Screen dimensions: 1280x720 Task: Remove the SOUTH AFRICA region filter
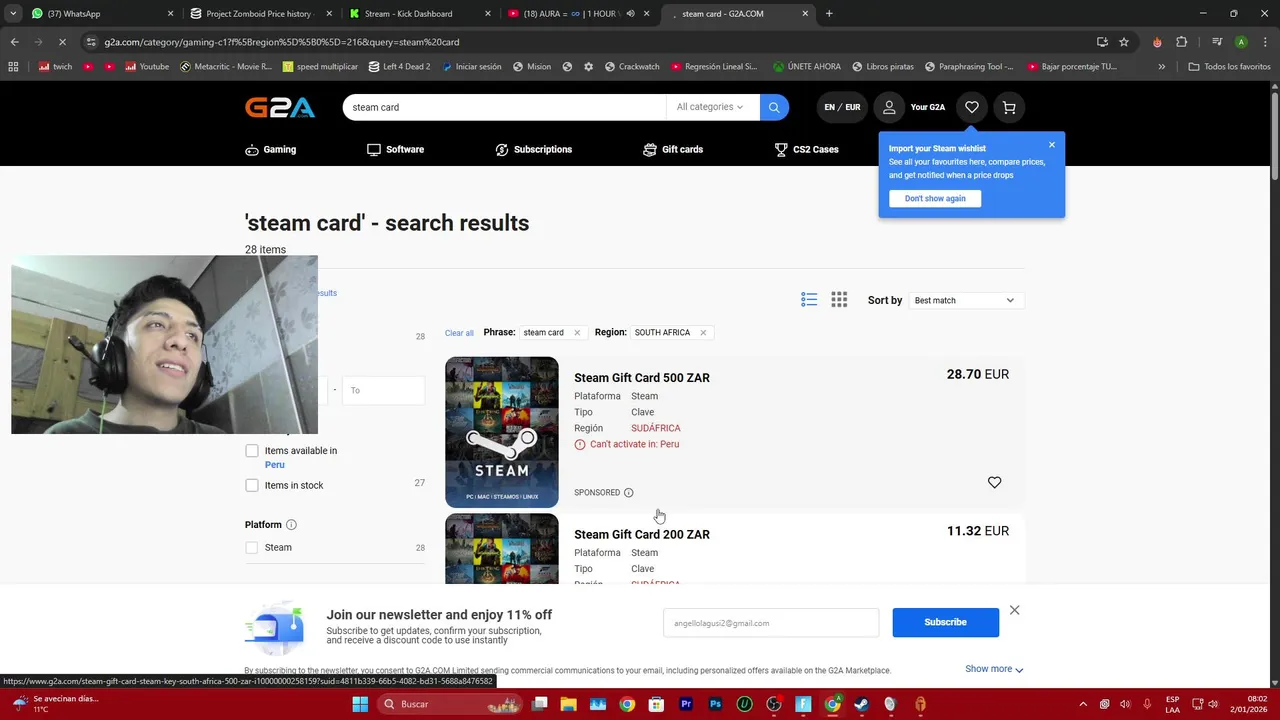[x=703, y=333]
